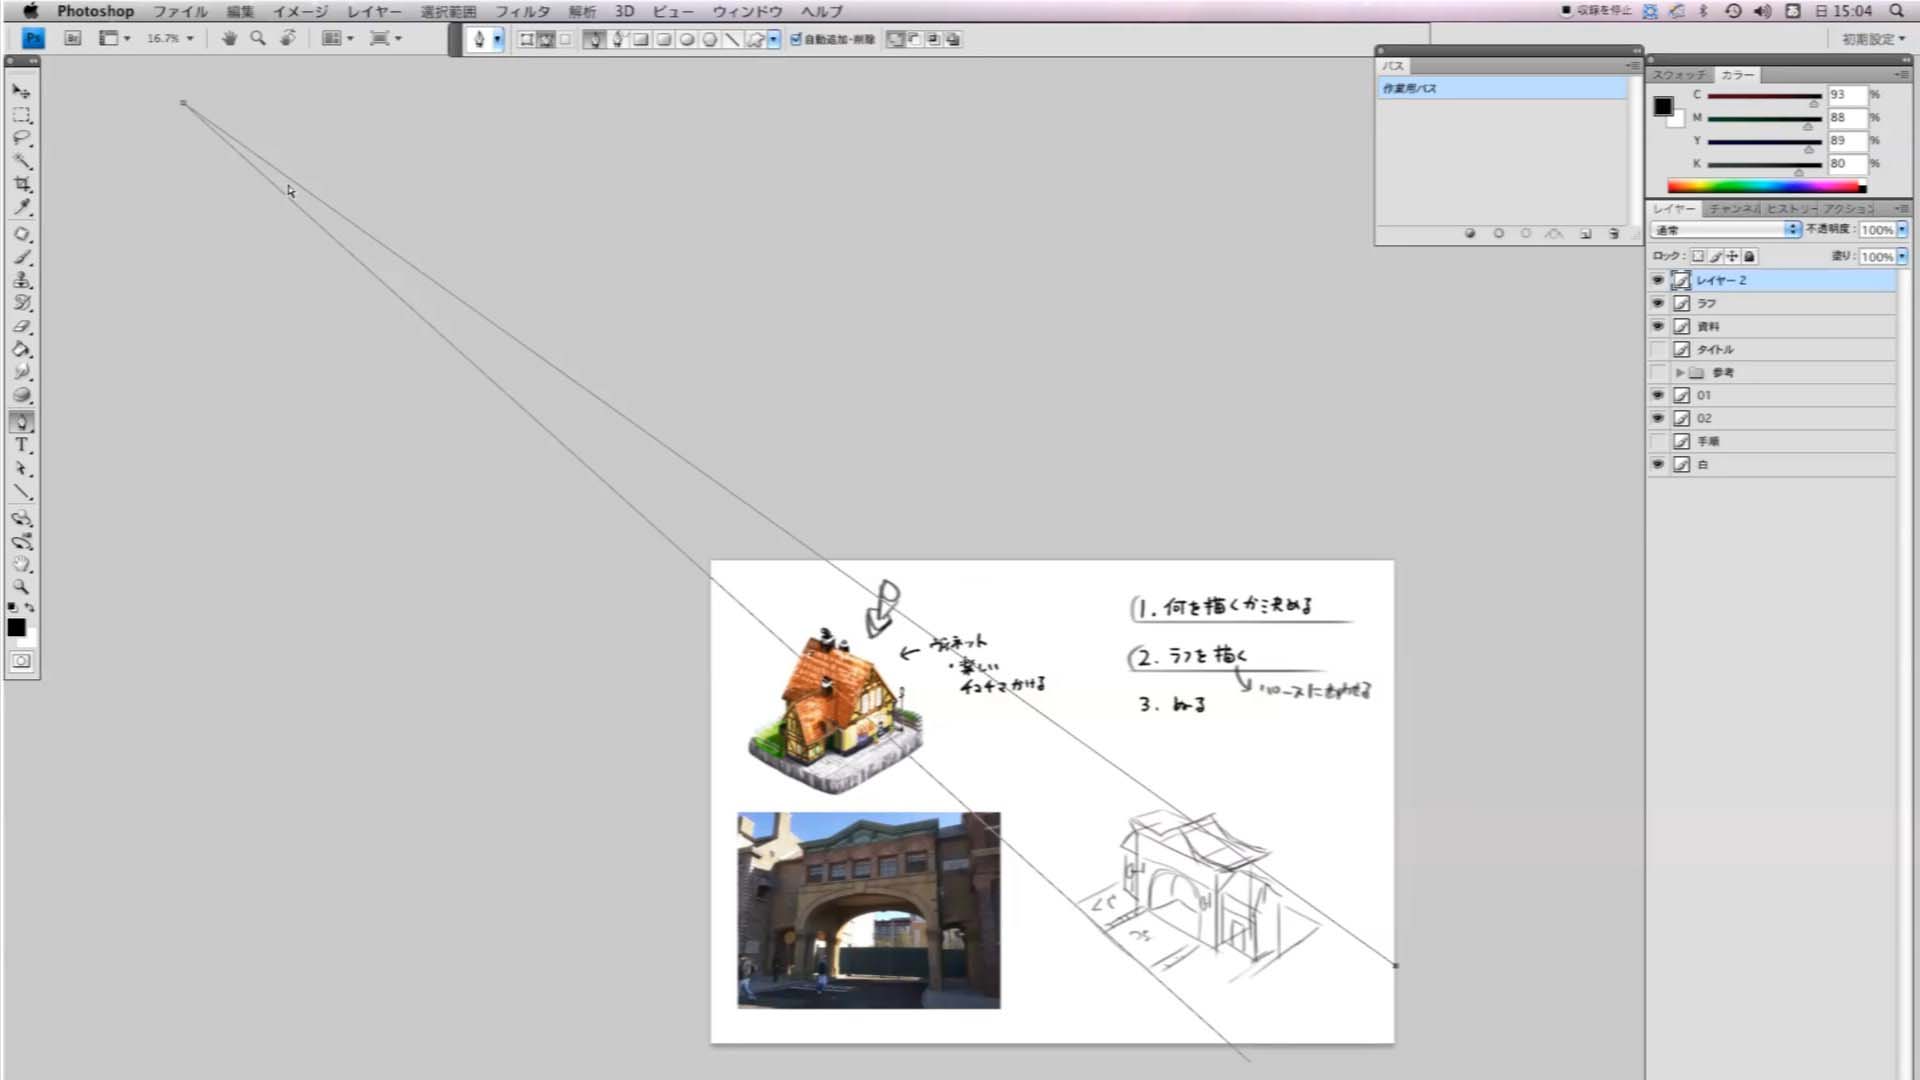The height and width of the screenshot is (1080, 1920).
Task: Select the Lasso tool
Action: point(21,138)
